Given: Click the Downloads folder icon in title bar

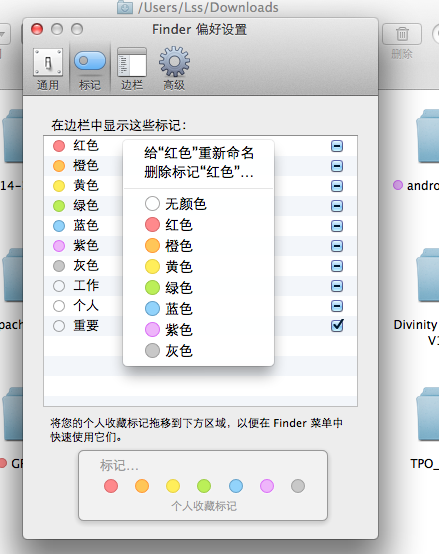Looking at the screenshot, I should pyautogui.click(x=125, y=7).
